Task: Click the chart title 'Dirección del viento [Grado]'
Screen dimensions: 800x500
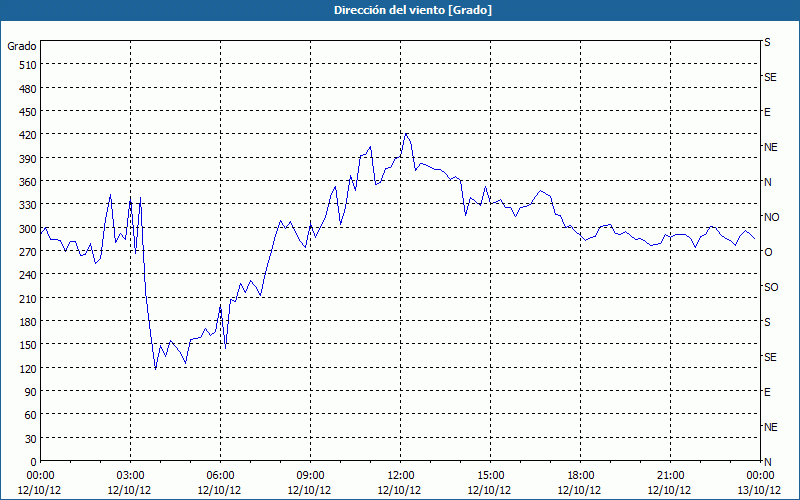Action: pos(413,10)
